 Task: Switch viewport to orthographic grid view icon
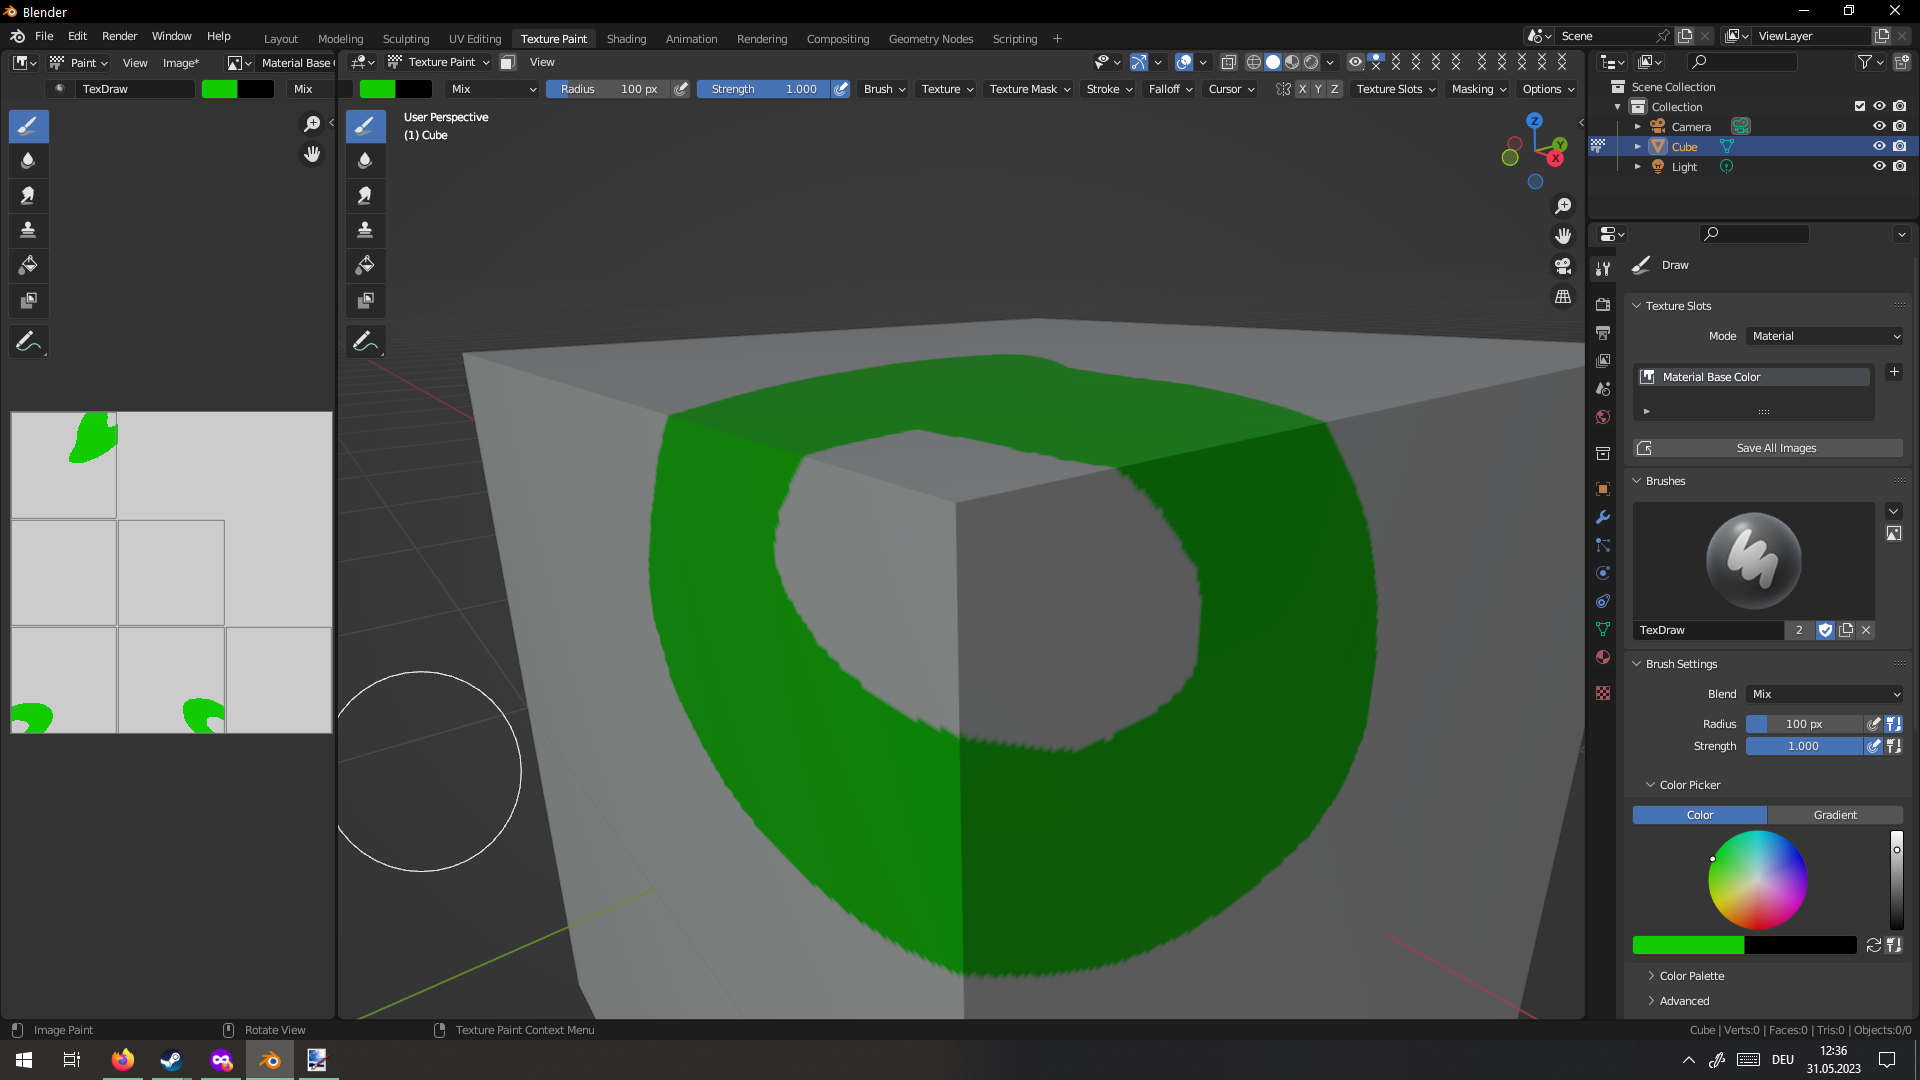tap(1563, 297)
